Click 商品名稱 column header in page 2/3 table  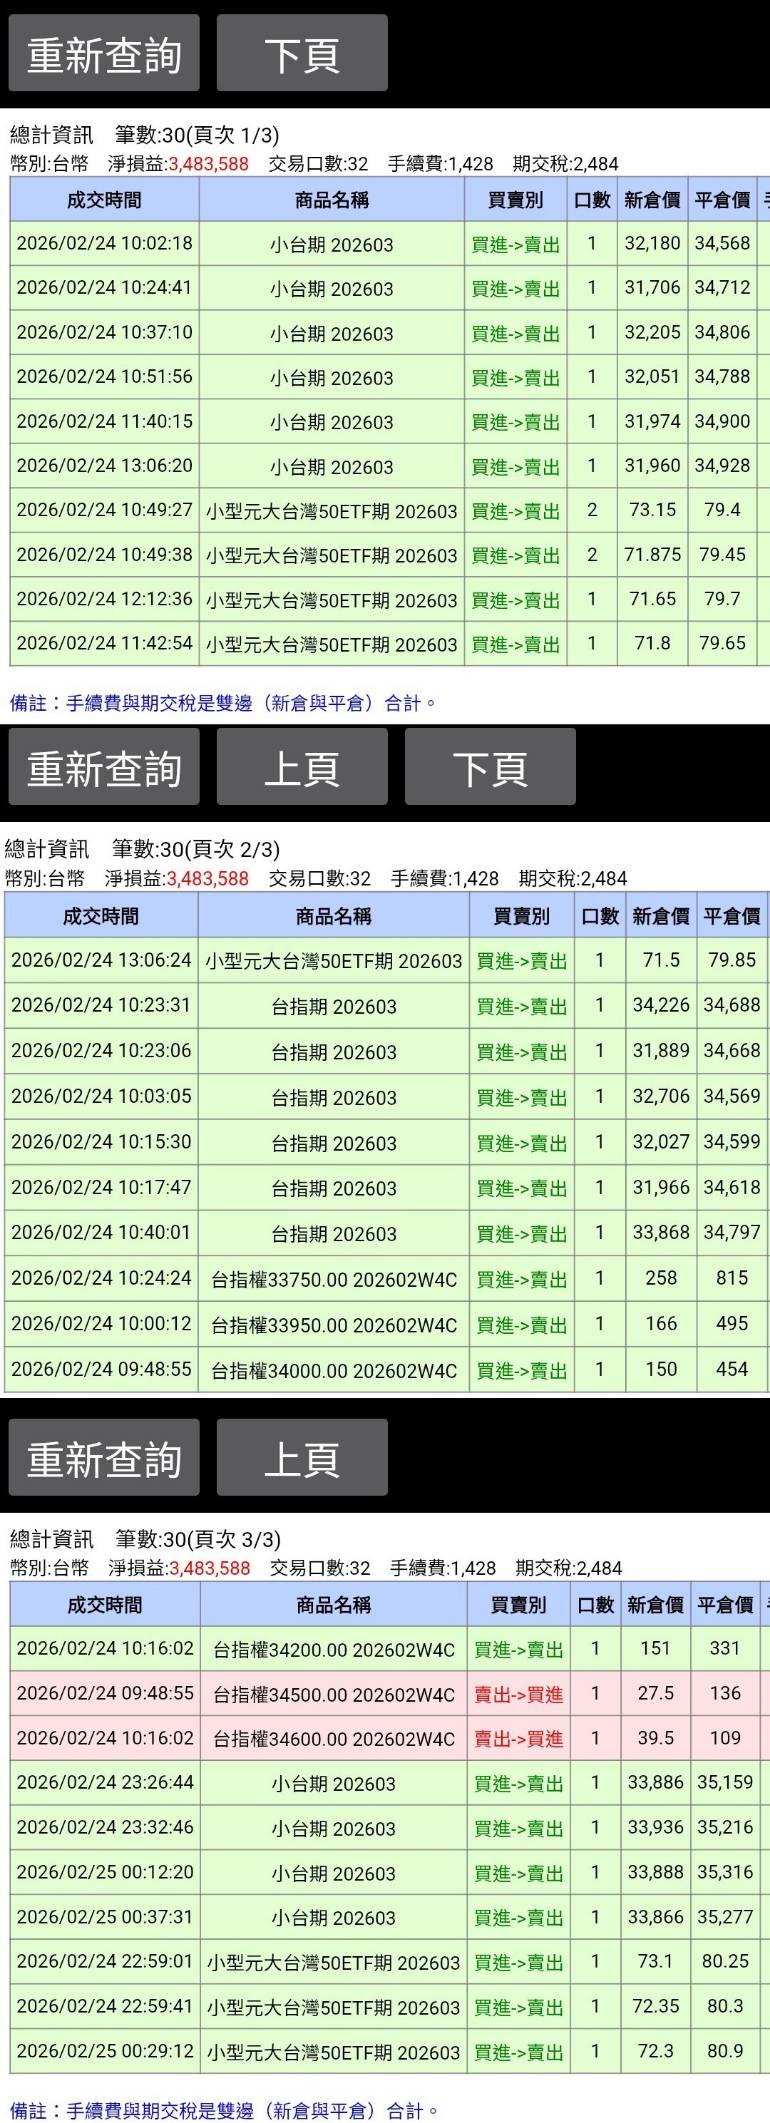pos(333,916)
